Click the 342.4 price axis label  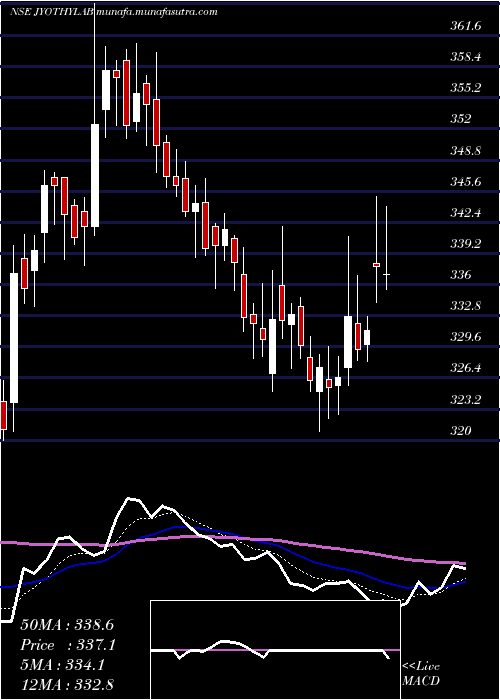click(466, 212)
